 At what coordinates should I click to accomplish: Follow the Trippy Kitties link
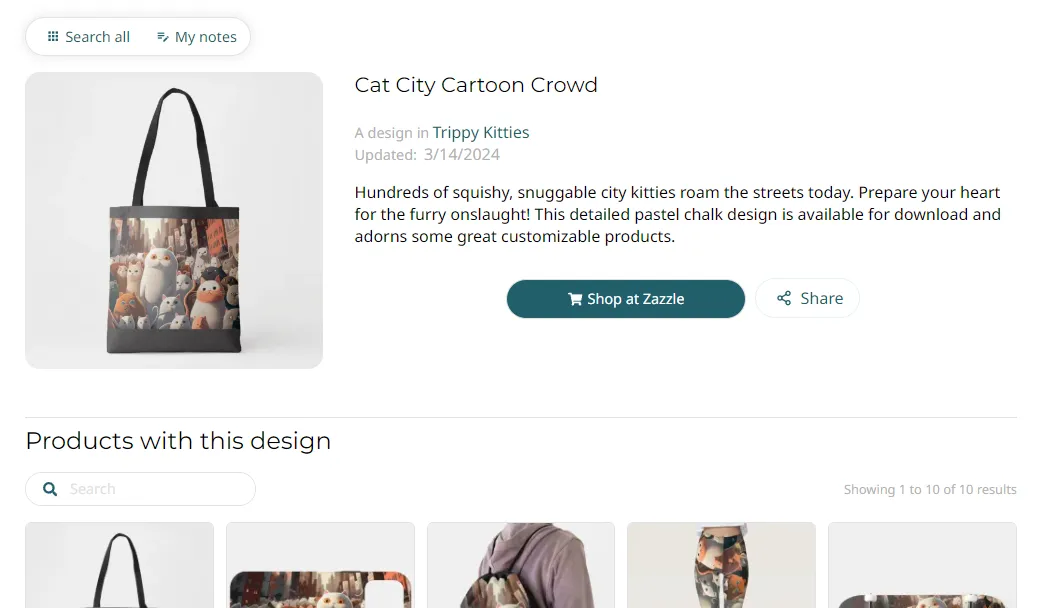(x=480, y=132)
